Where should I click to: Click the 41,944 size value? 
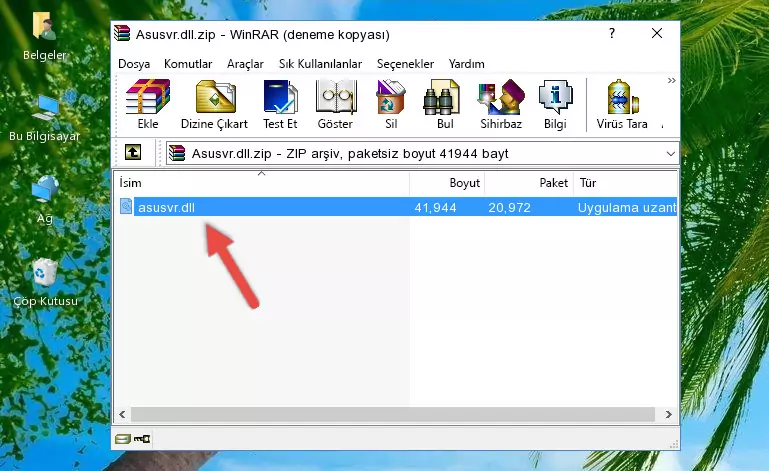click(436, 208)
